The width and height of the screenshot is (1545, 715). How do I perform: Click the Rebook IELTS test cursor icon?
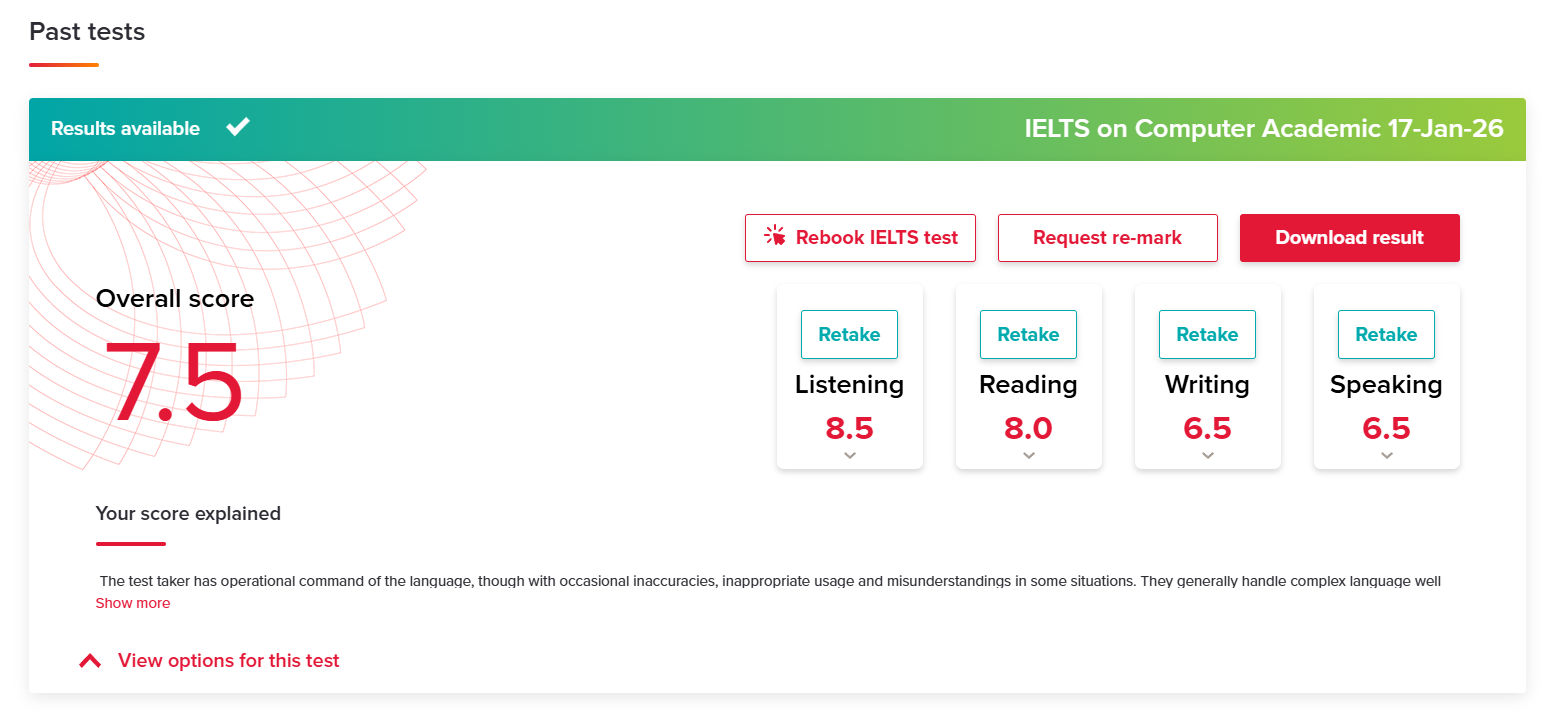coord(775,236)
